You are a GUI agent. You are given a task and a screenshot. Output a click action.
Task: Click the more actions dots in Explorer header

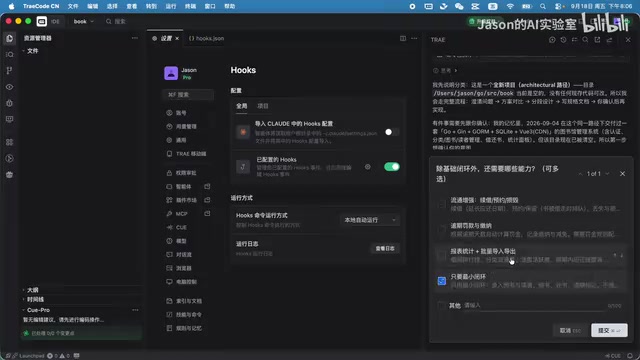[135, 38]
